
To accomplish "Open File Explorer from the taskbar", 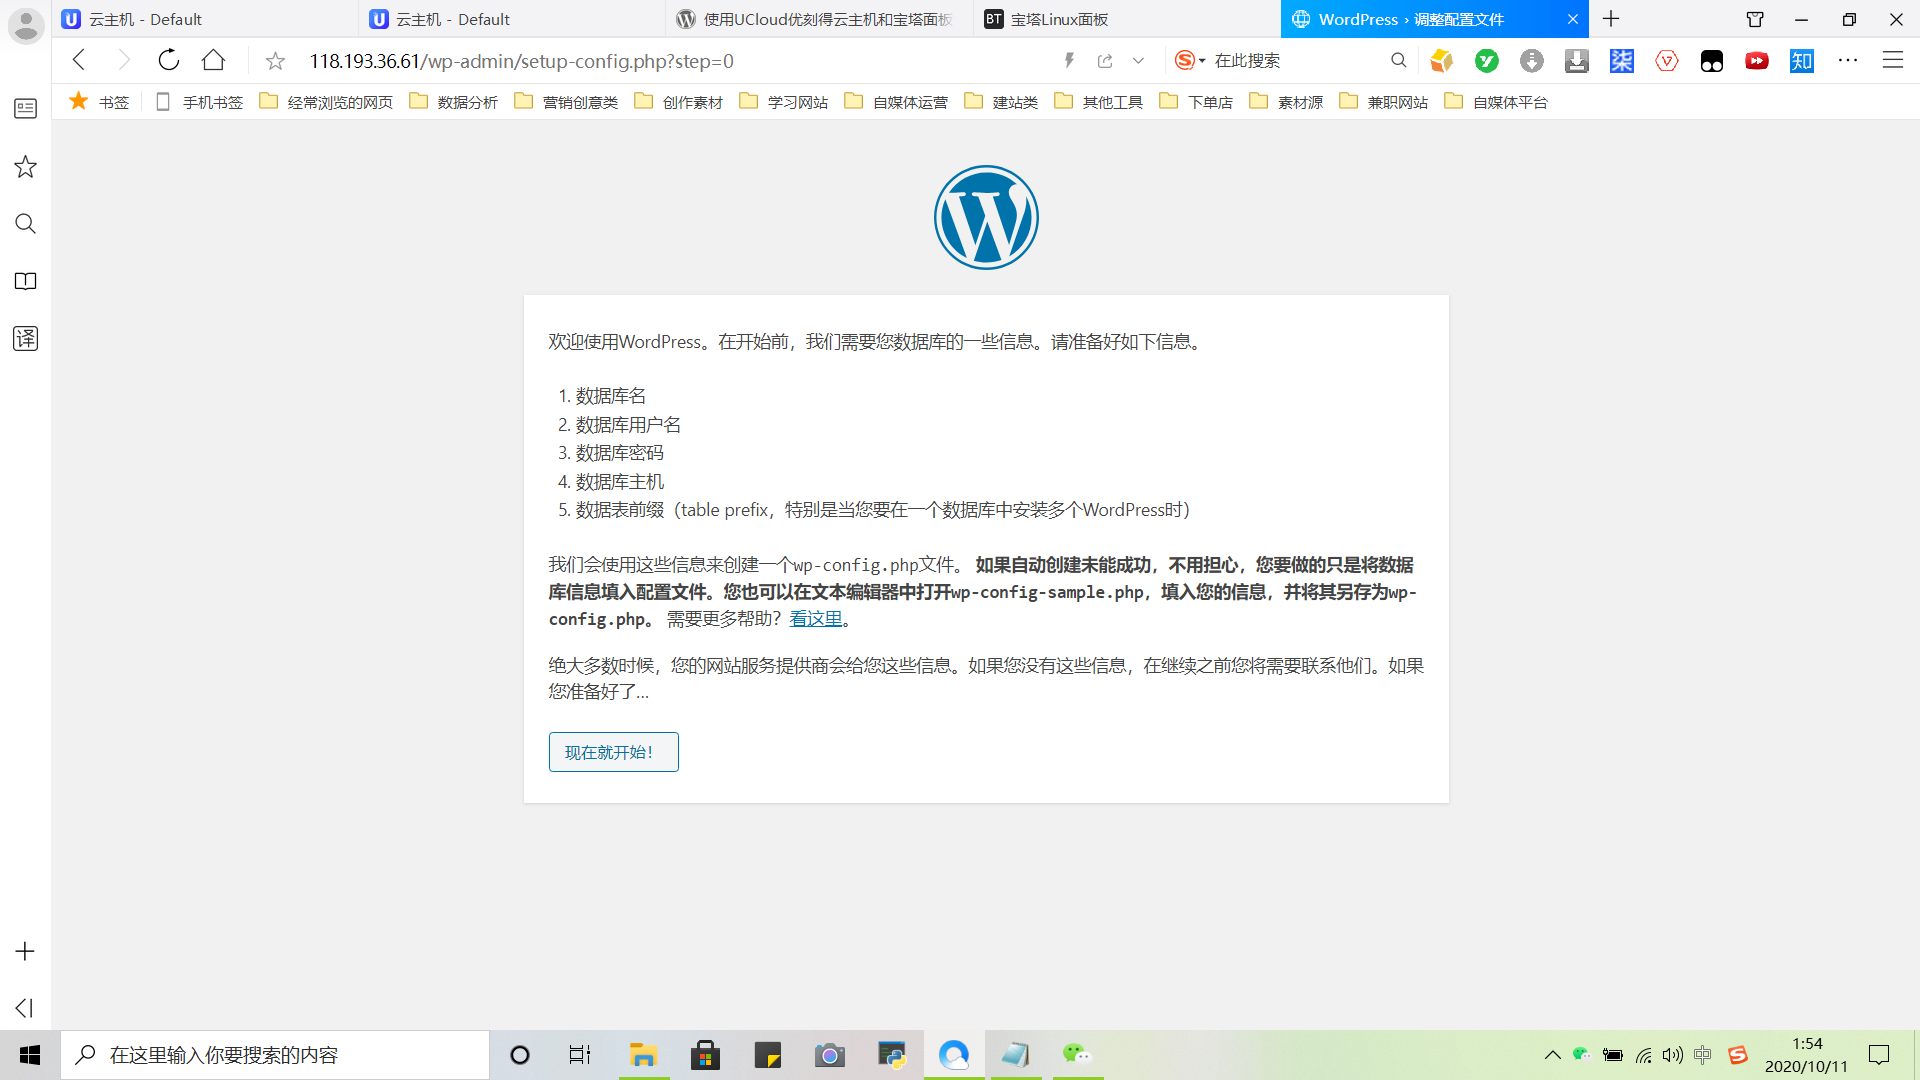I will tap(643, 1055).
